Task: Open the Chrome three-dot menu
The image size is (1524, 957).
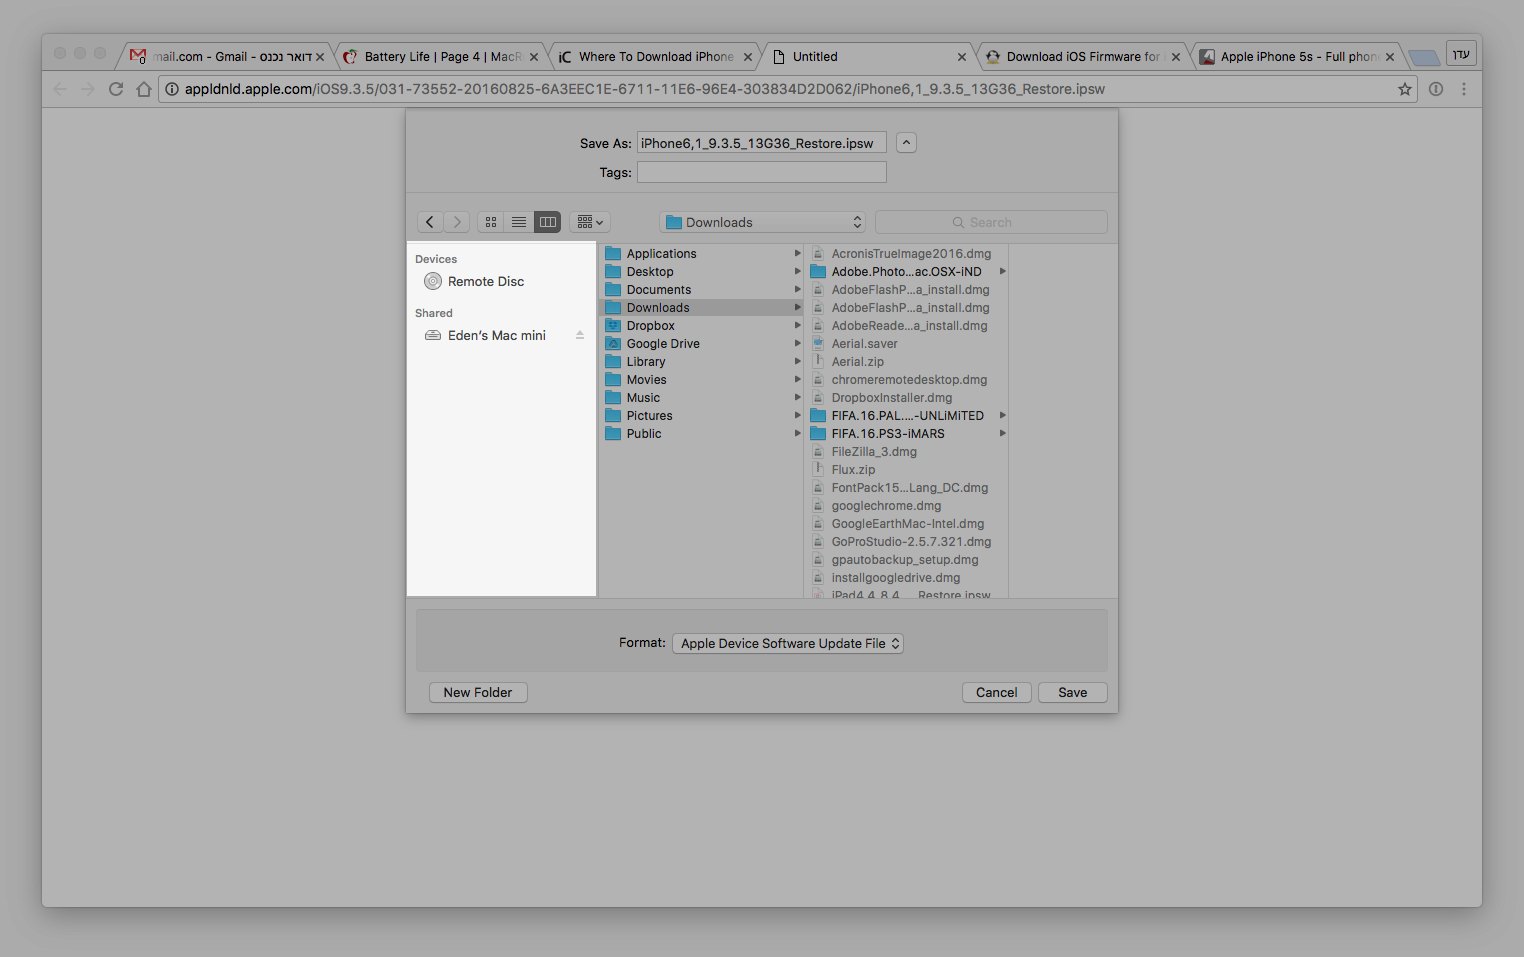Action: [1464, 89]
